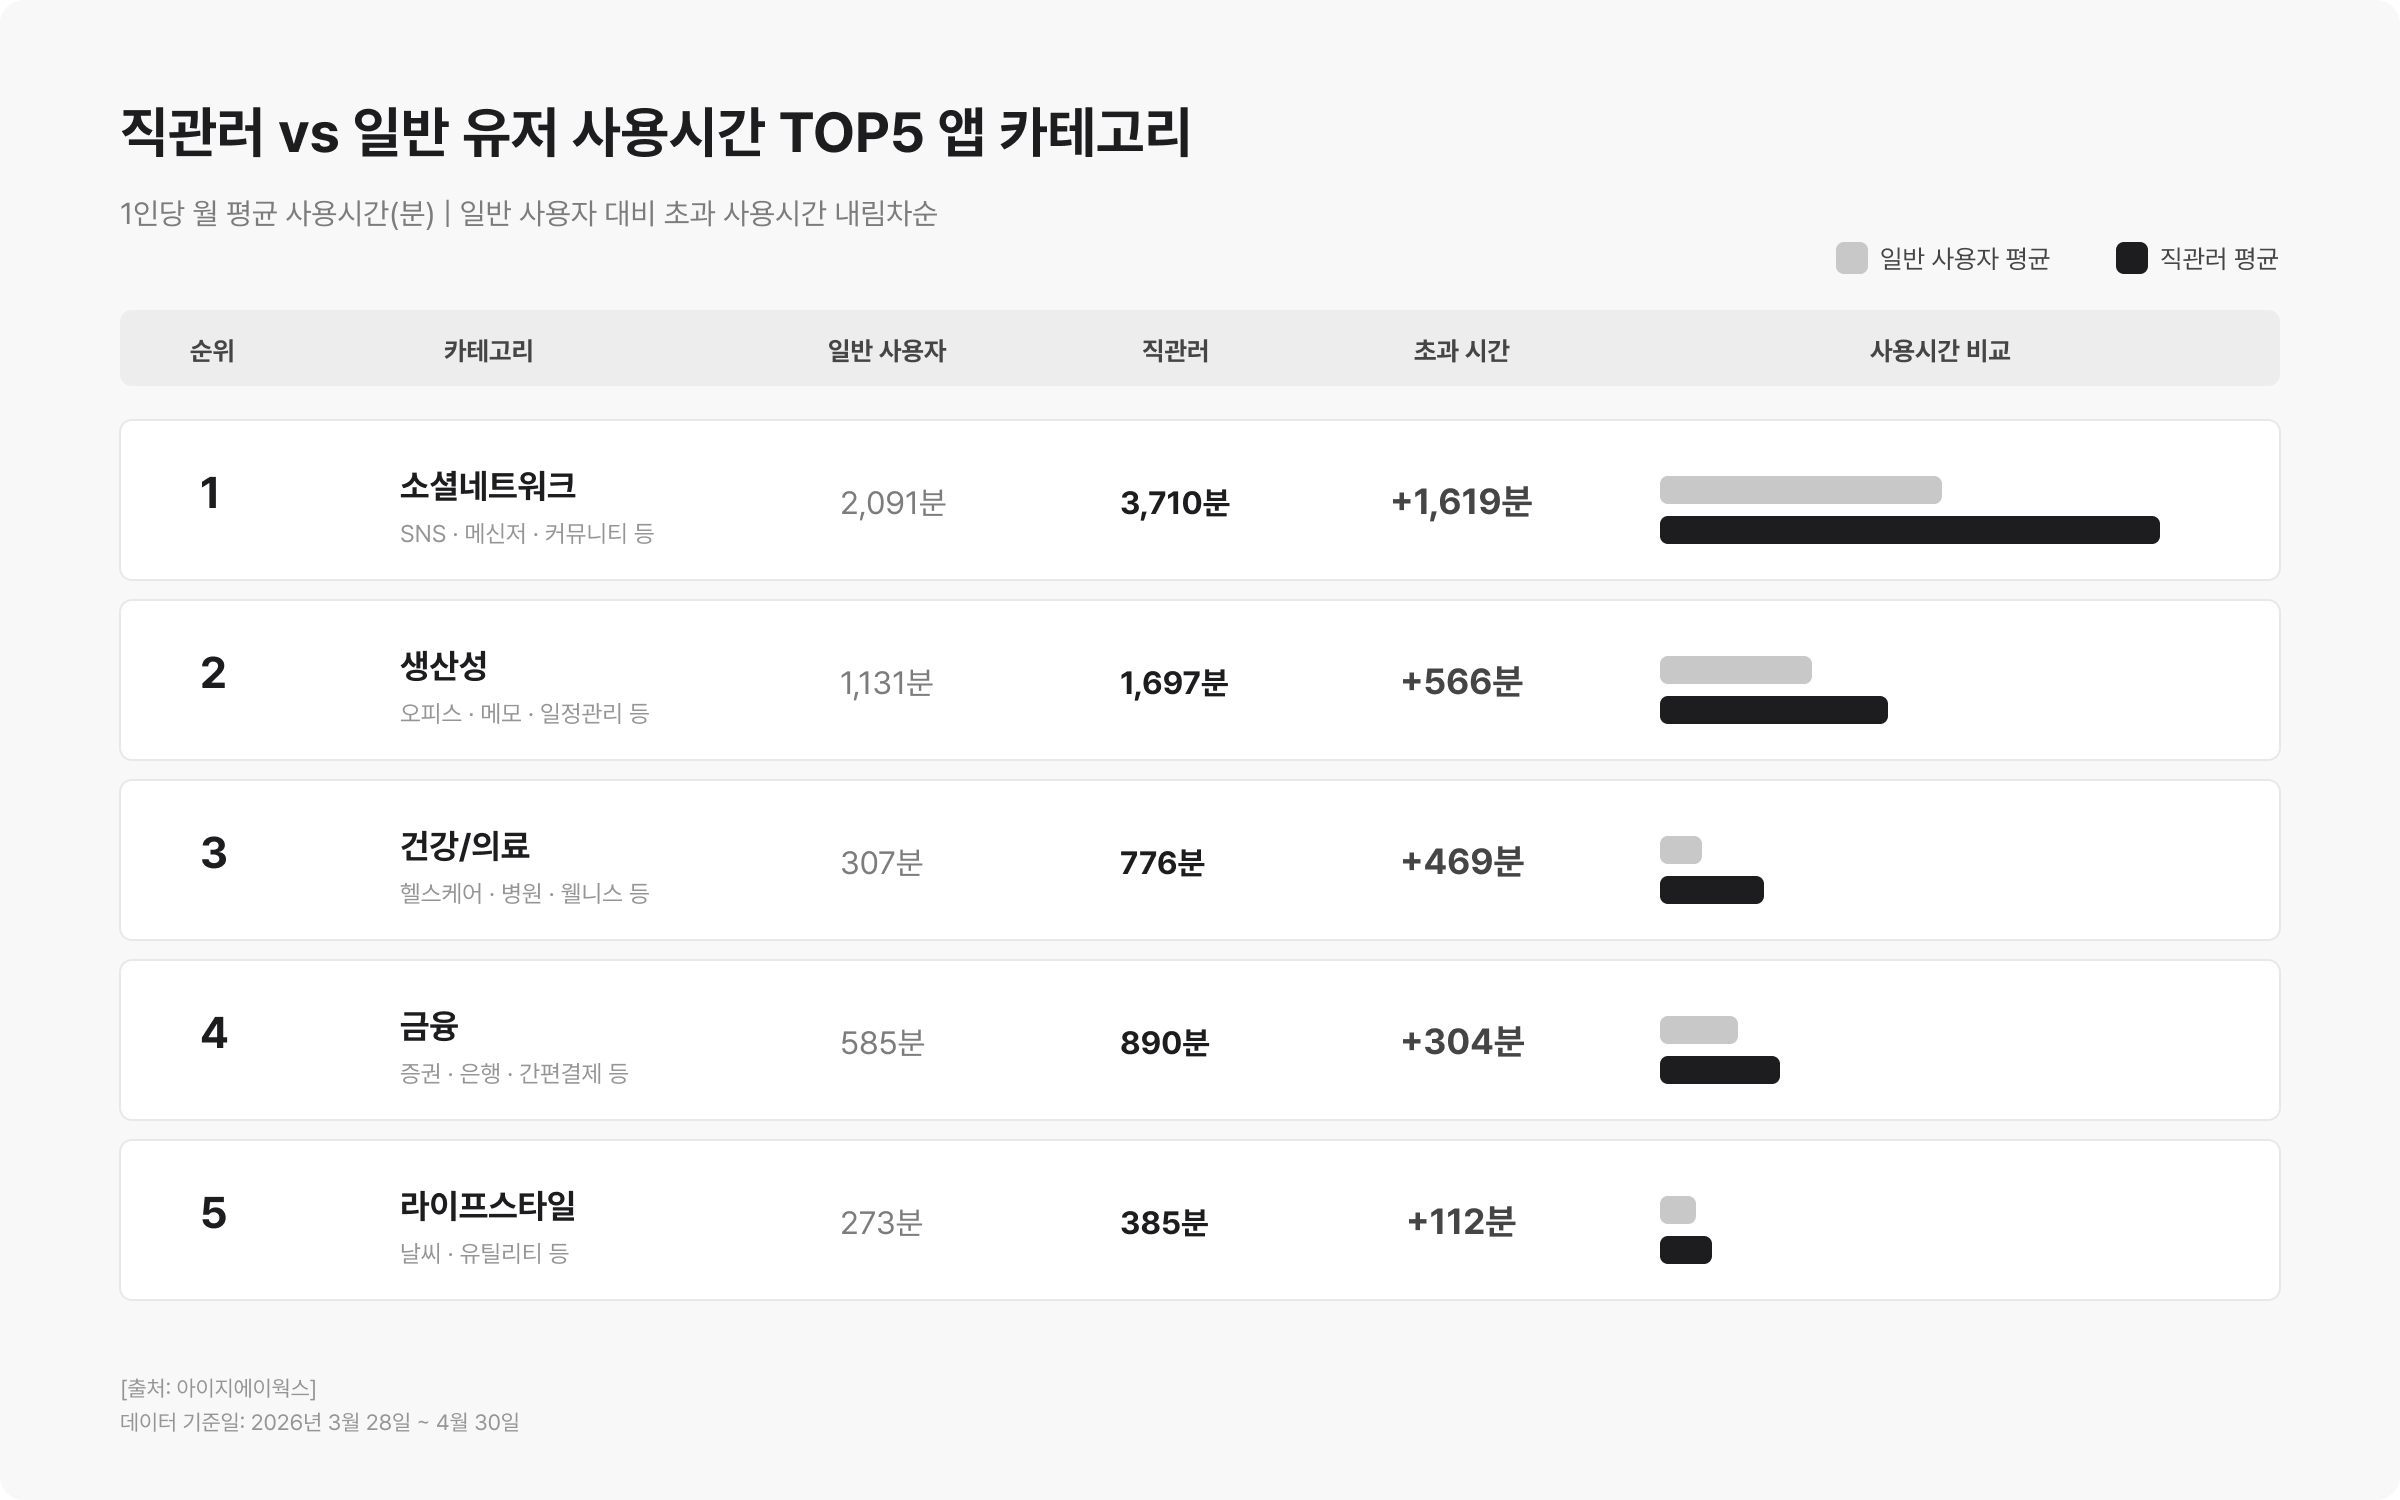The height and width of the screenshot is (1500, 2400).
Task: Select the 초과 시간 column header
Action: pyautogui.click(x=1461, y=350)
